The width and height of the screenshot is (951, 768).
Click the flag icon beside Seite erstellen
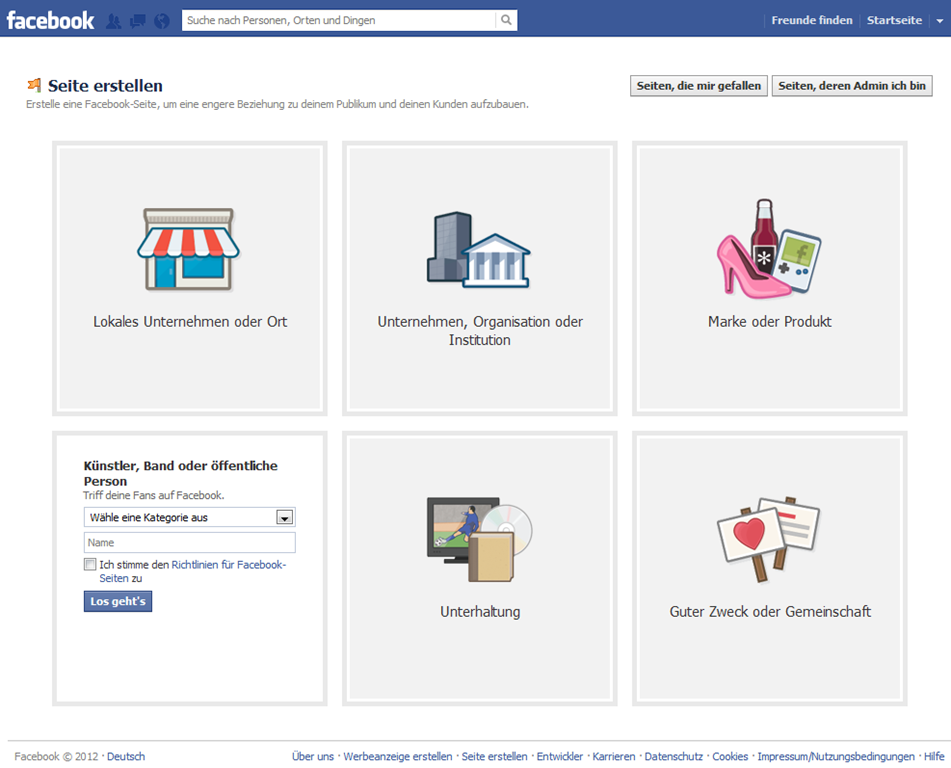click(x=35, y=85)
